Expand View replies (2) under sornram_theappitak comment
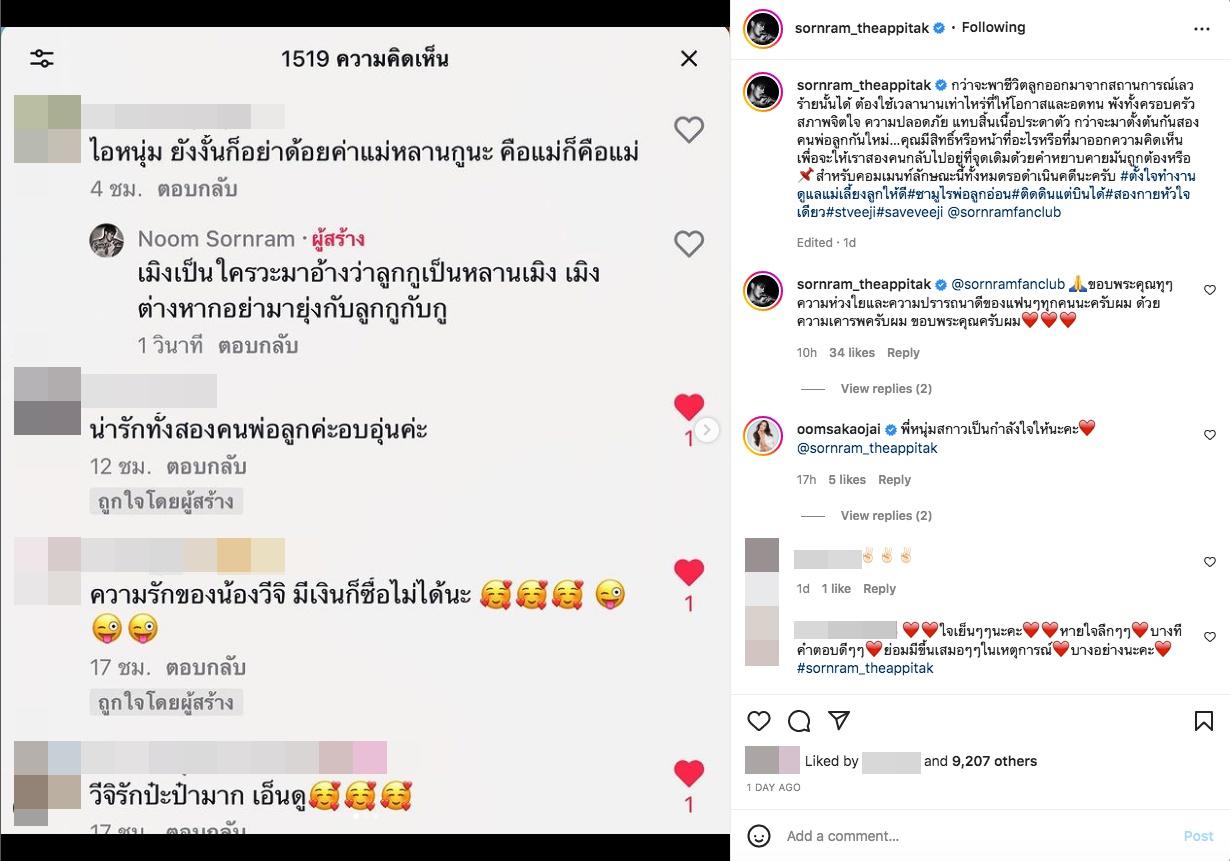1230x861 pixels. pos(886,388)
